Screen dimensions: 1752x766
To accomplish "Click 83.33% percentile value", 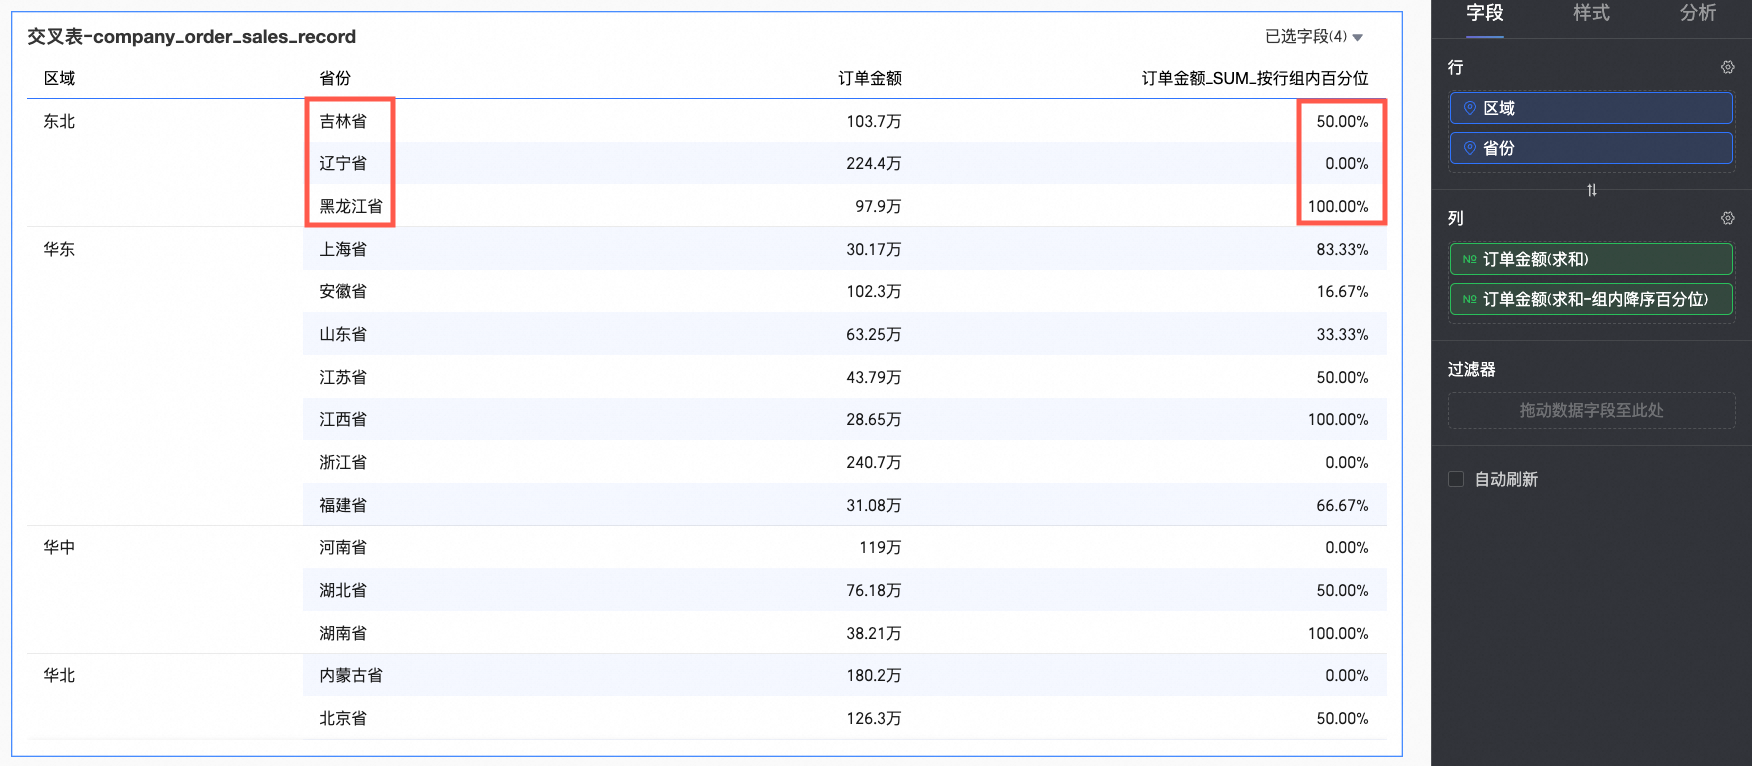I will pos(1342,249).
